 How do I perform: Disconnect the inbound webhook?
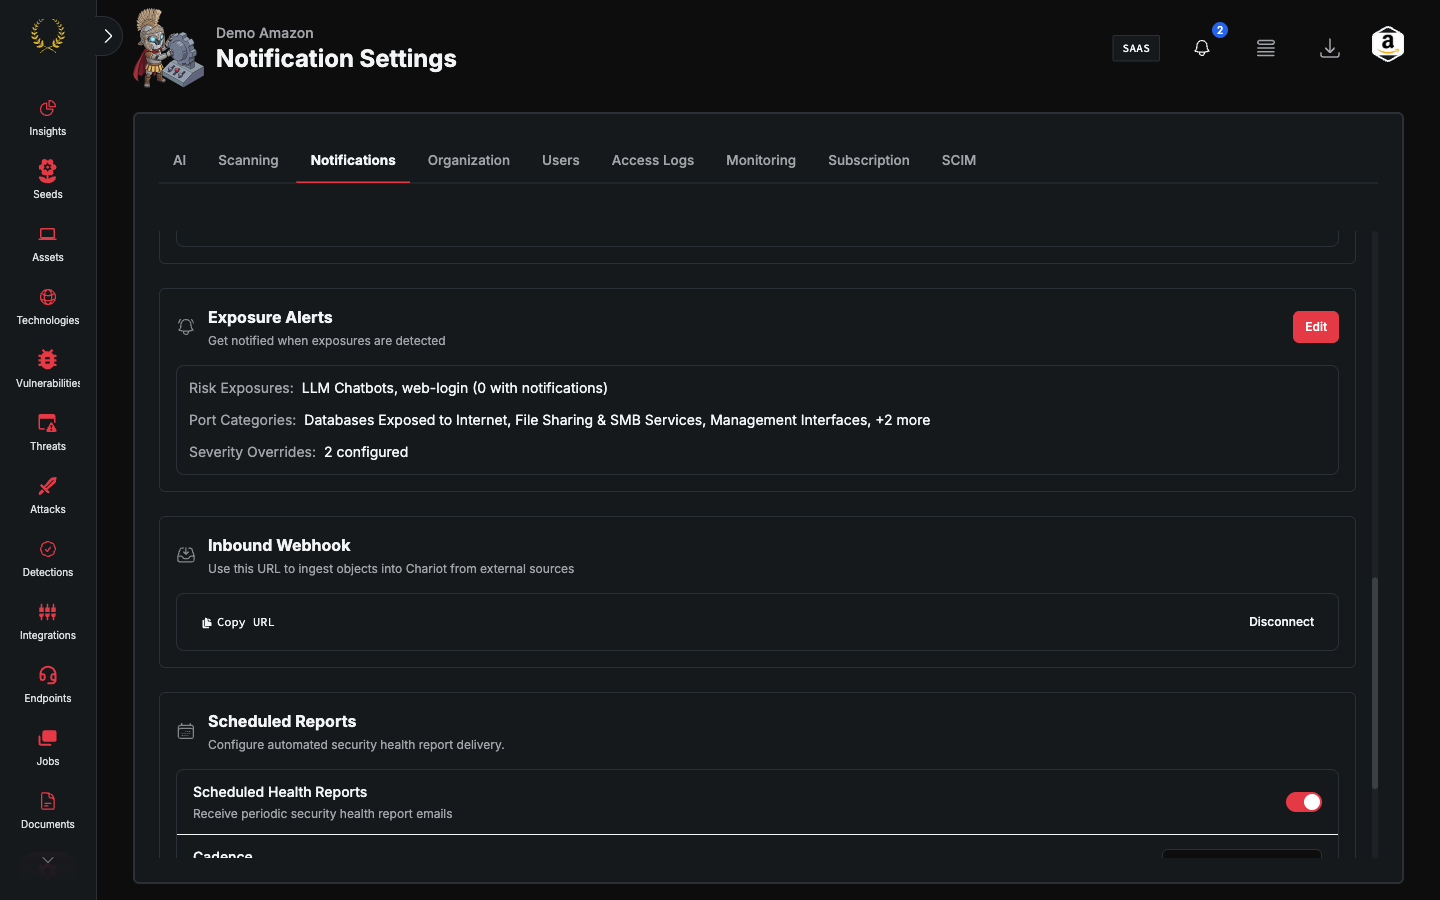[x=1281, y=622]
